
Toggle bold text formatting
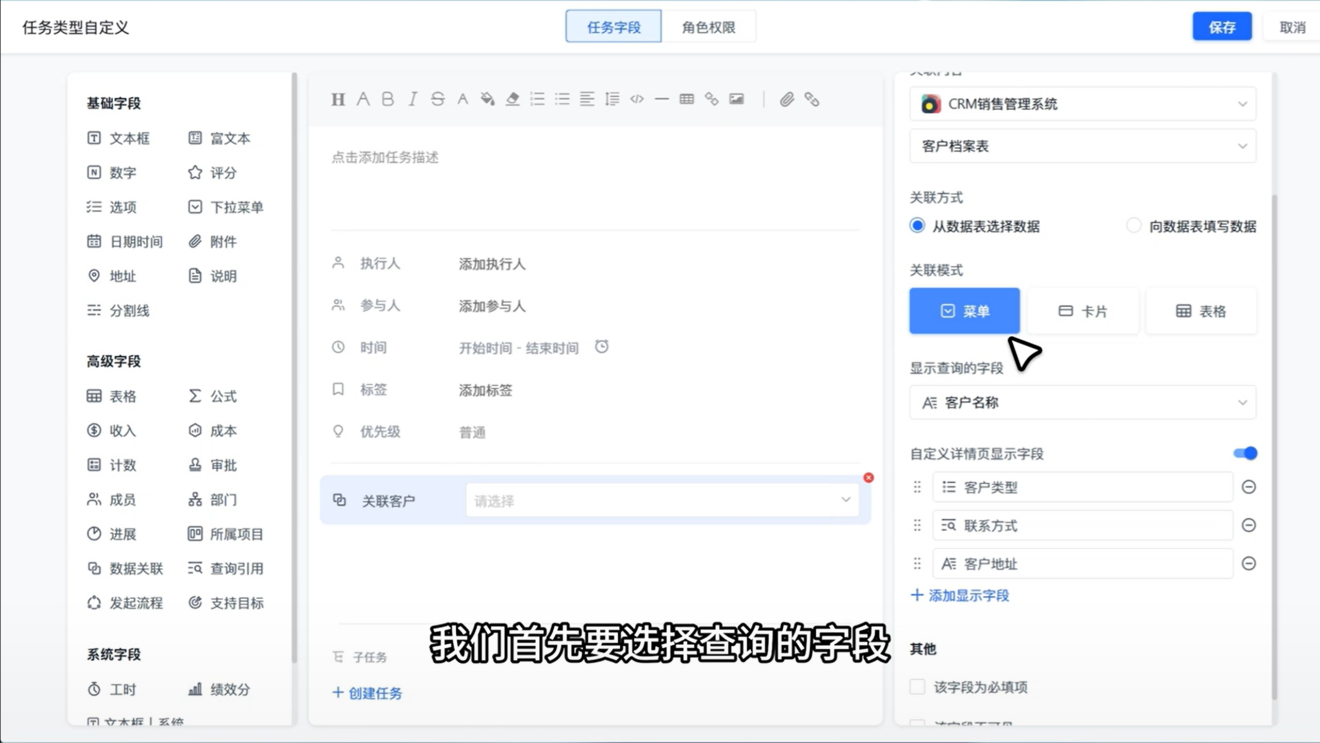[388, 99]
